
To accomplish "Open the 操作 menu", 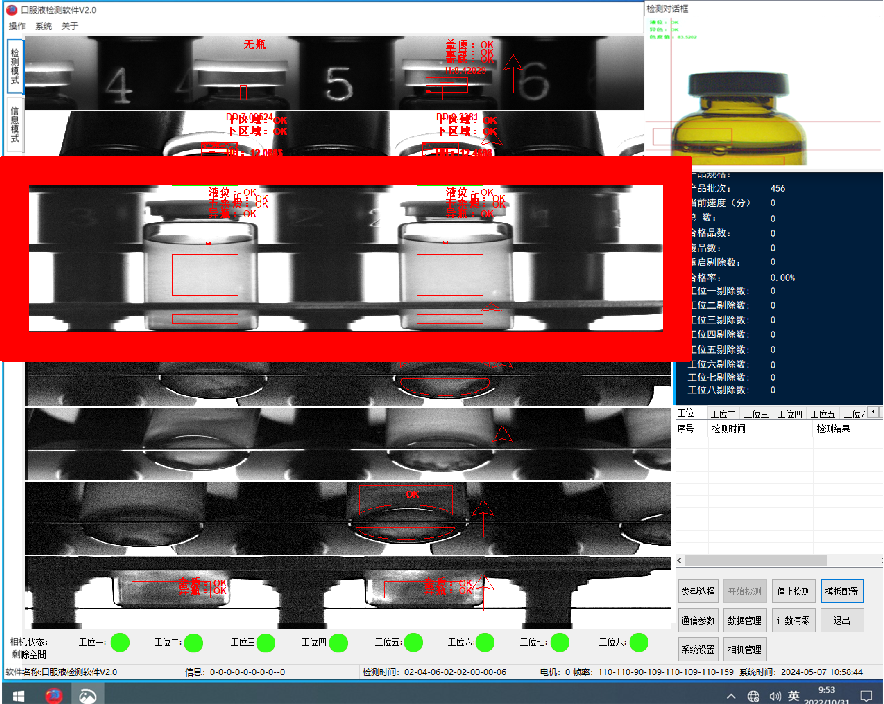I will pyautogui.click(x=17, y=26).
